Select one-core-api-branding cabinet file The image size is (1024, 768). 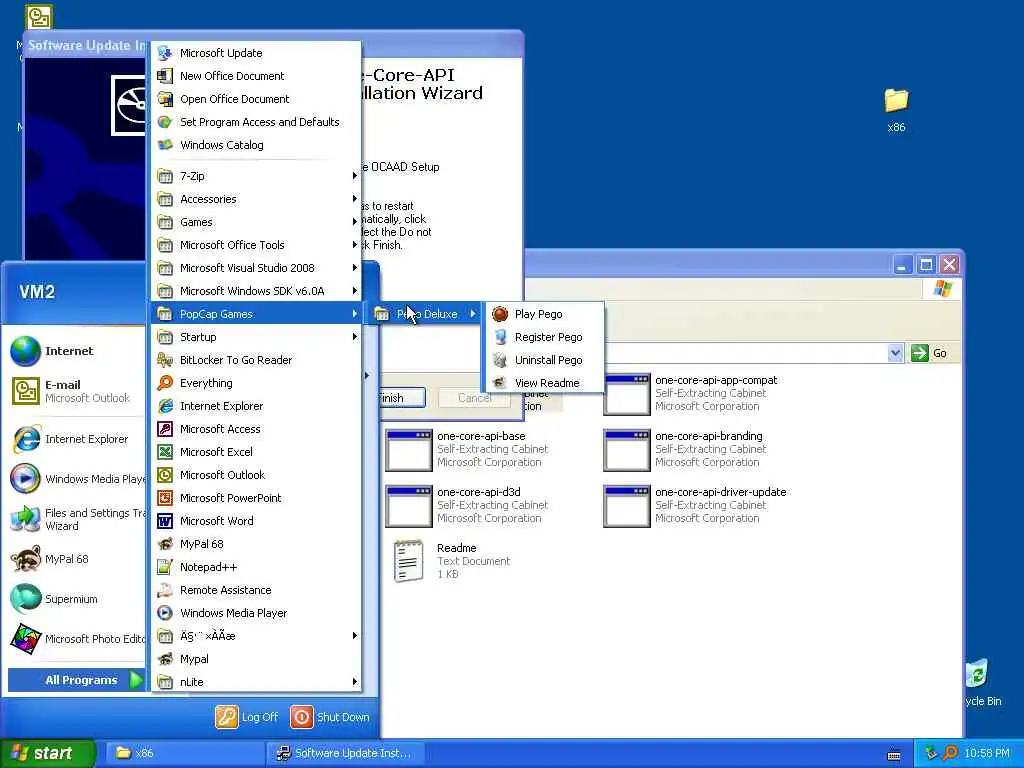[x=685, y=449]
